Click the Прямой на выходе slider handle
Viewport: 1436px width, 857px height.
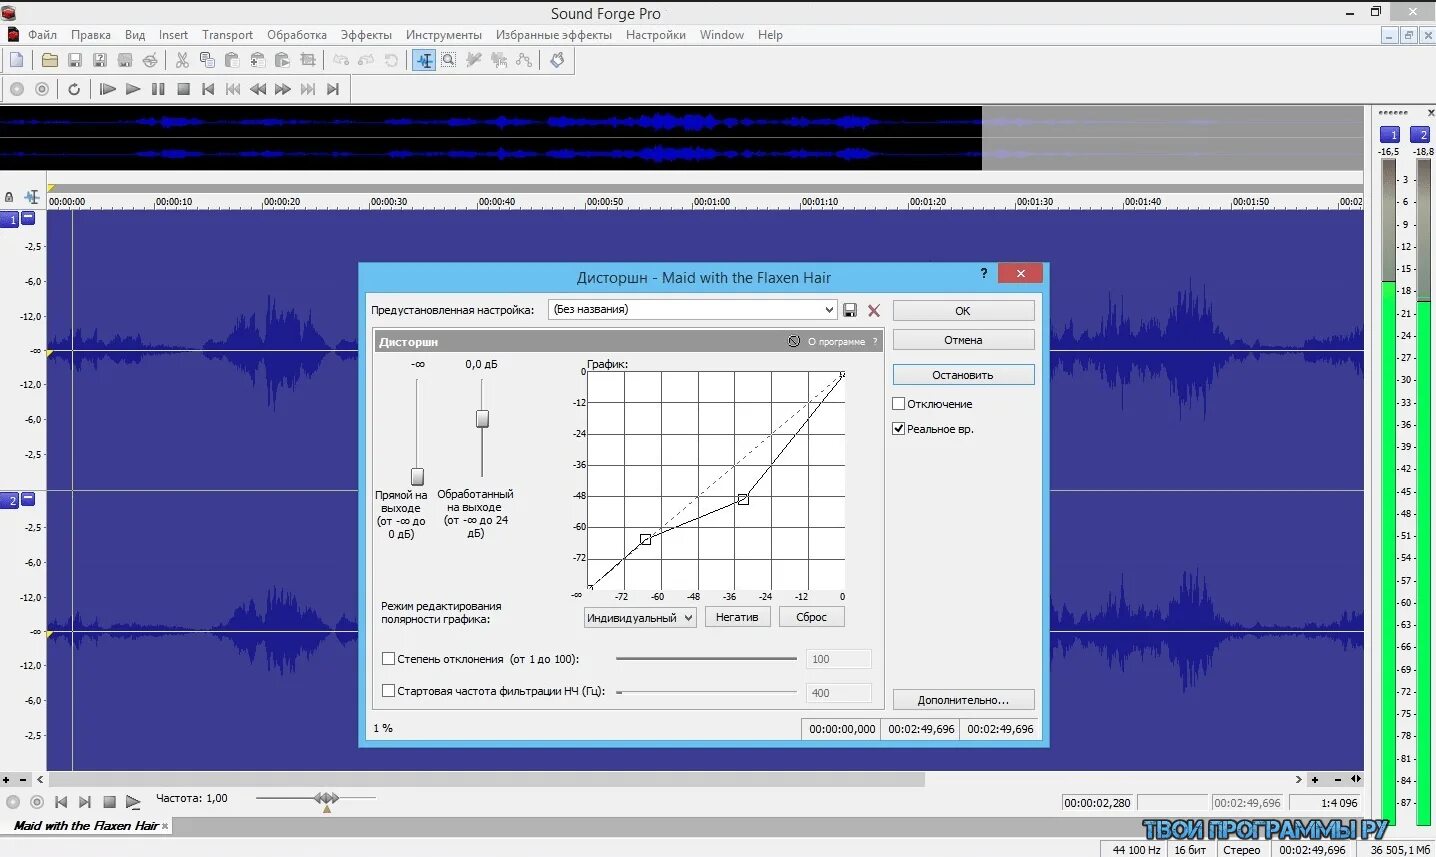(x=417, y=477)
